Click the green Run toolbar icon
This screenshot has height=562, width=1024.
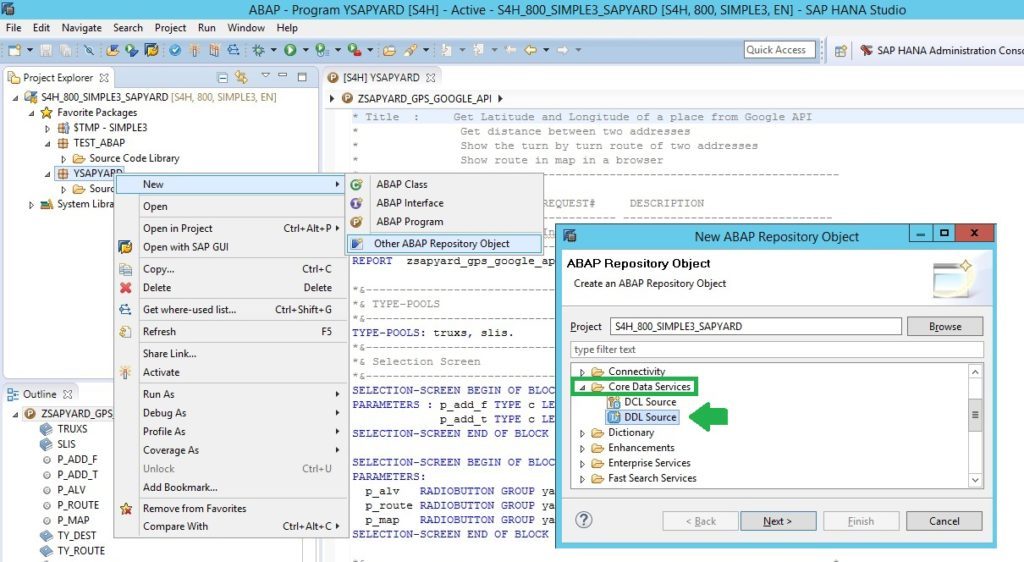pos(290,50)
